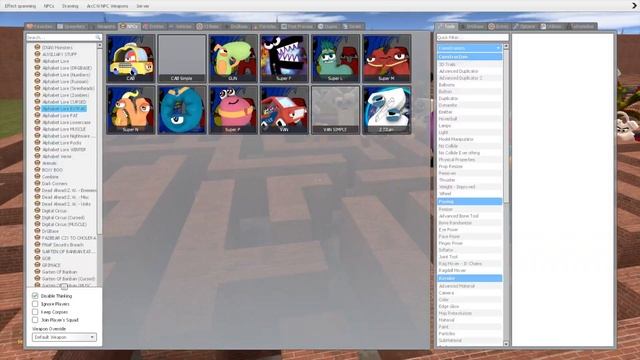Click the icon beside BOXY BOO category
The width and height of the screenshot is (640, 360).
38,170
